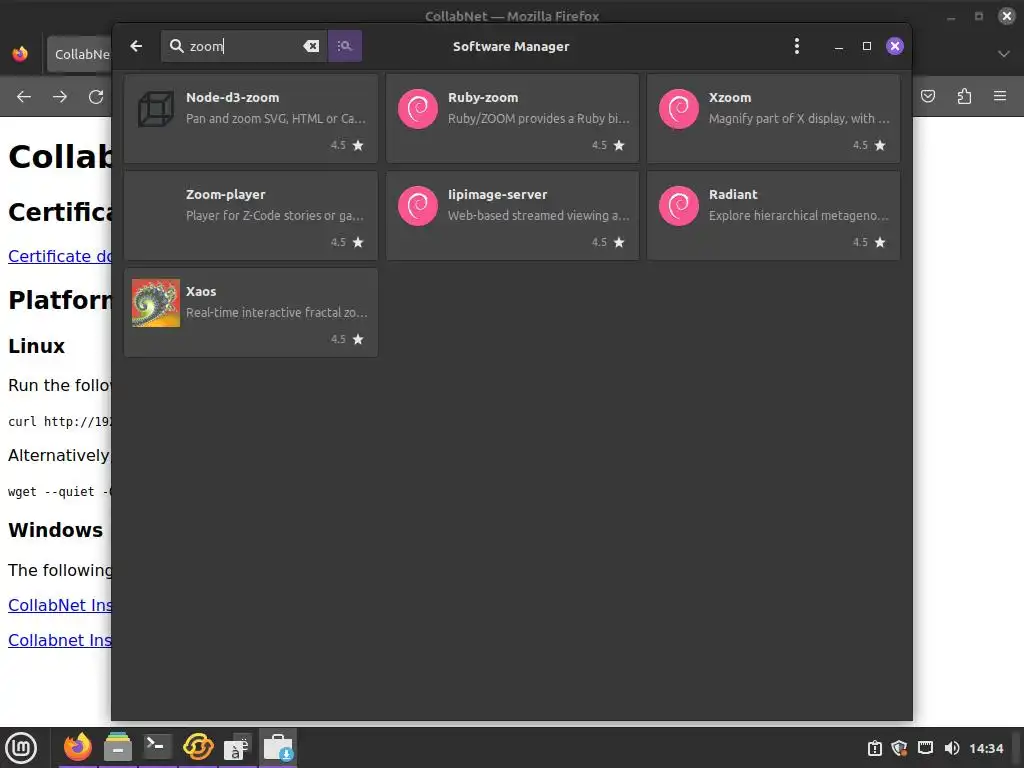Open the network tray icon
The image size is (1024, 768).
925,748
